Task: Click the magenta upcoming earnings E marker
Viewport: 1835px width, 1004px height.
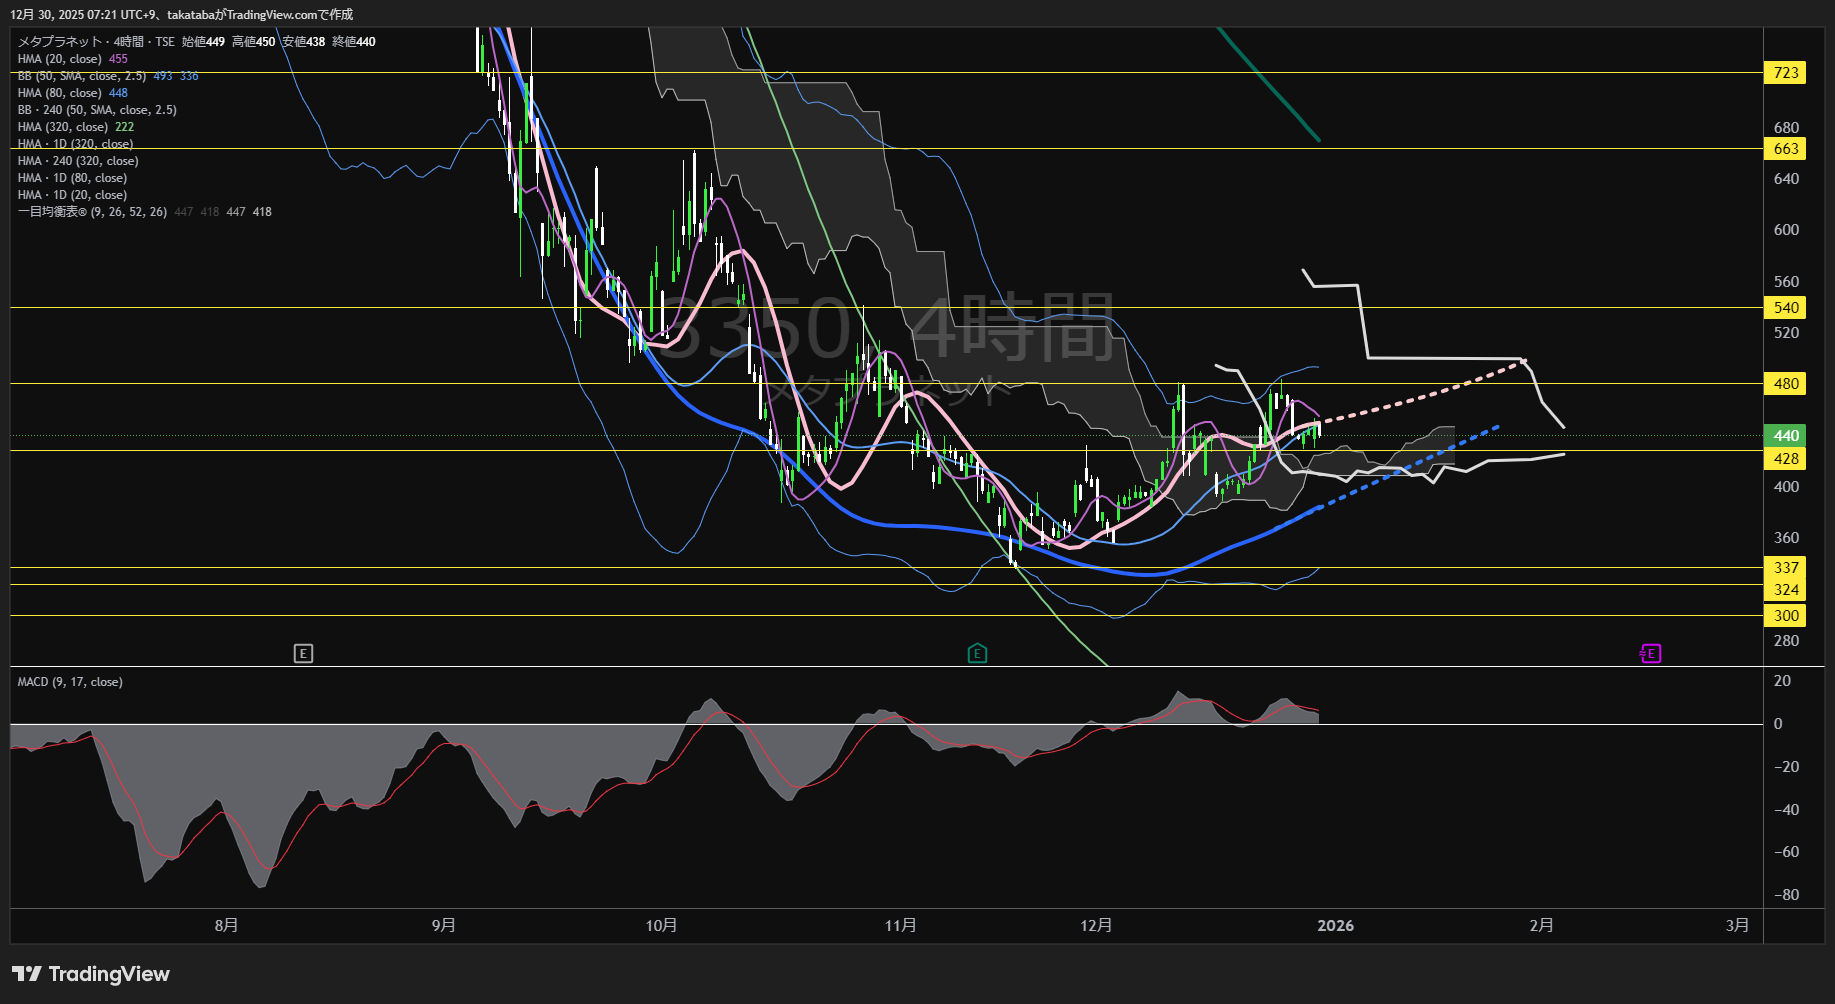Action: [1650, 654]
